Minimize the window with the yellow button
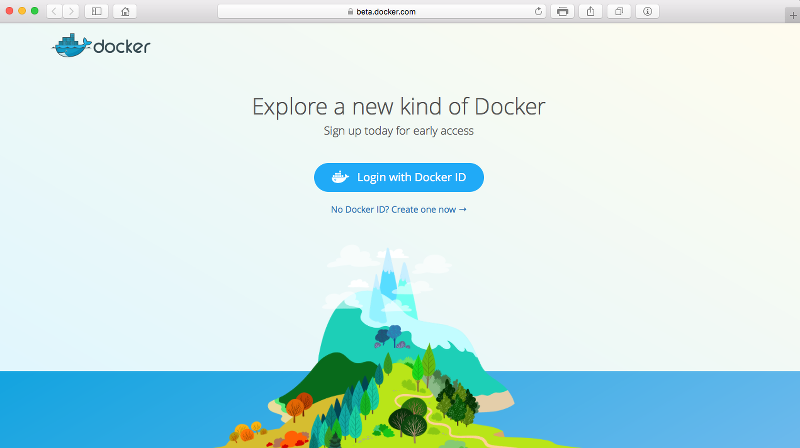The height and width of the screenshot is (448, 800). click(22, 11)
